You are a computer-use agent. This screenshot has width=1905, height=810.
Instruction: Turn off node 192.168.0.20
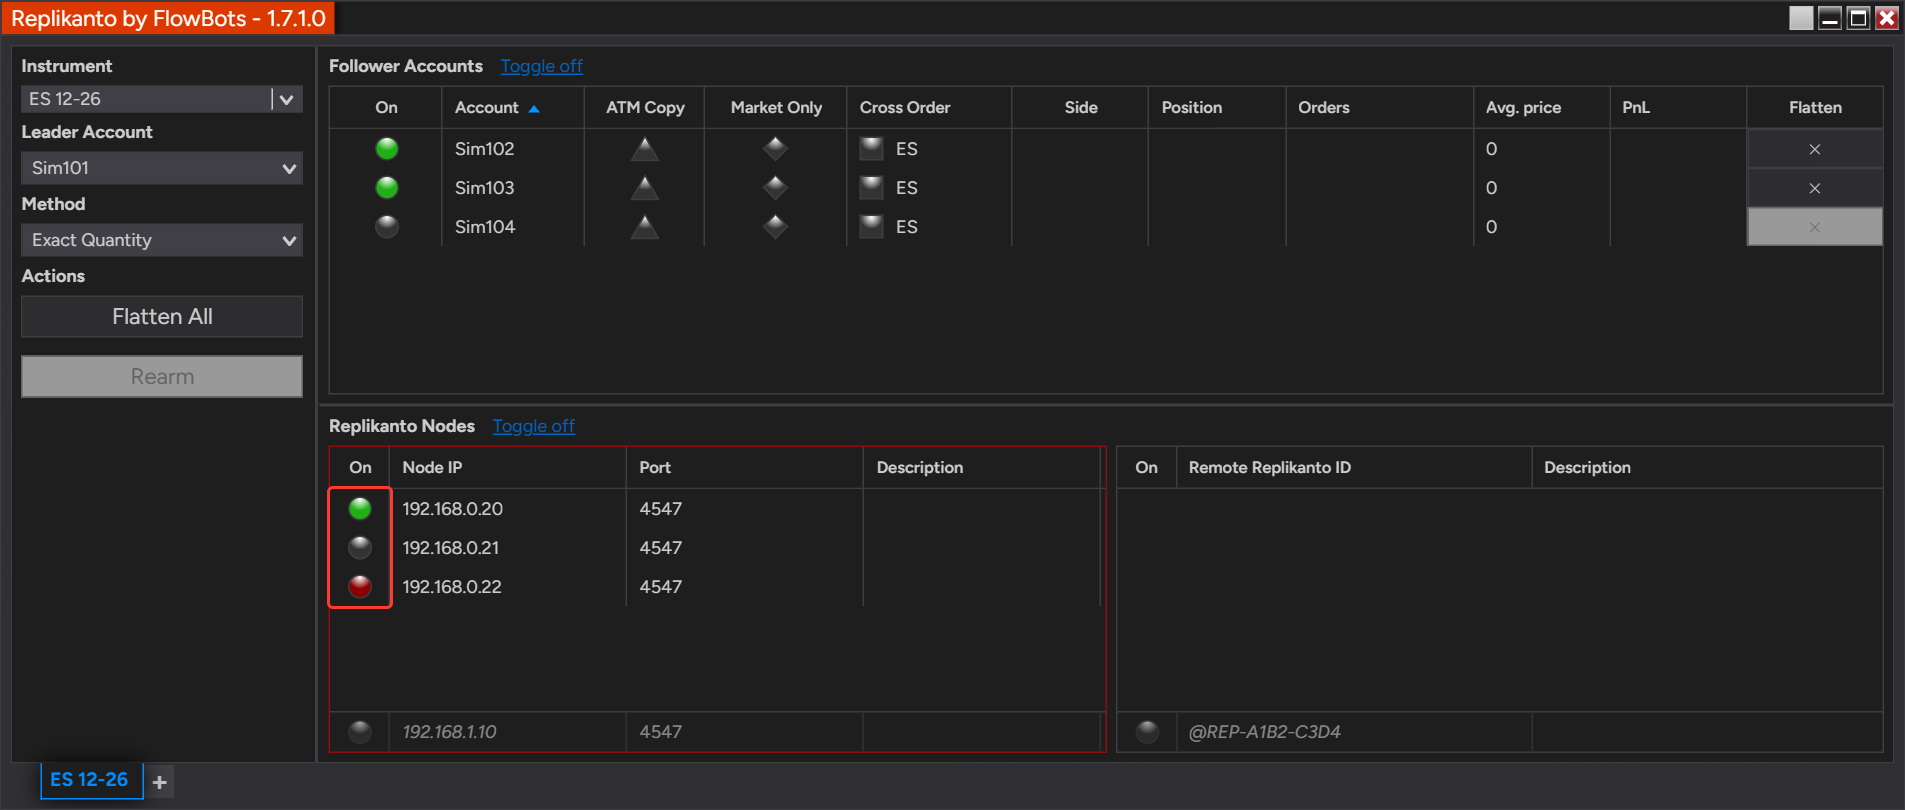360,509
